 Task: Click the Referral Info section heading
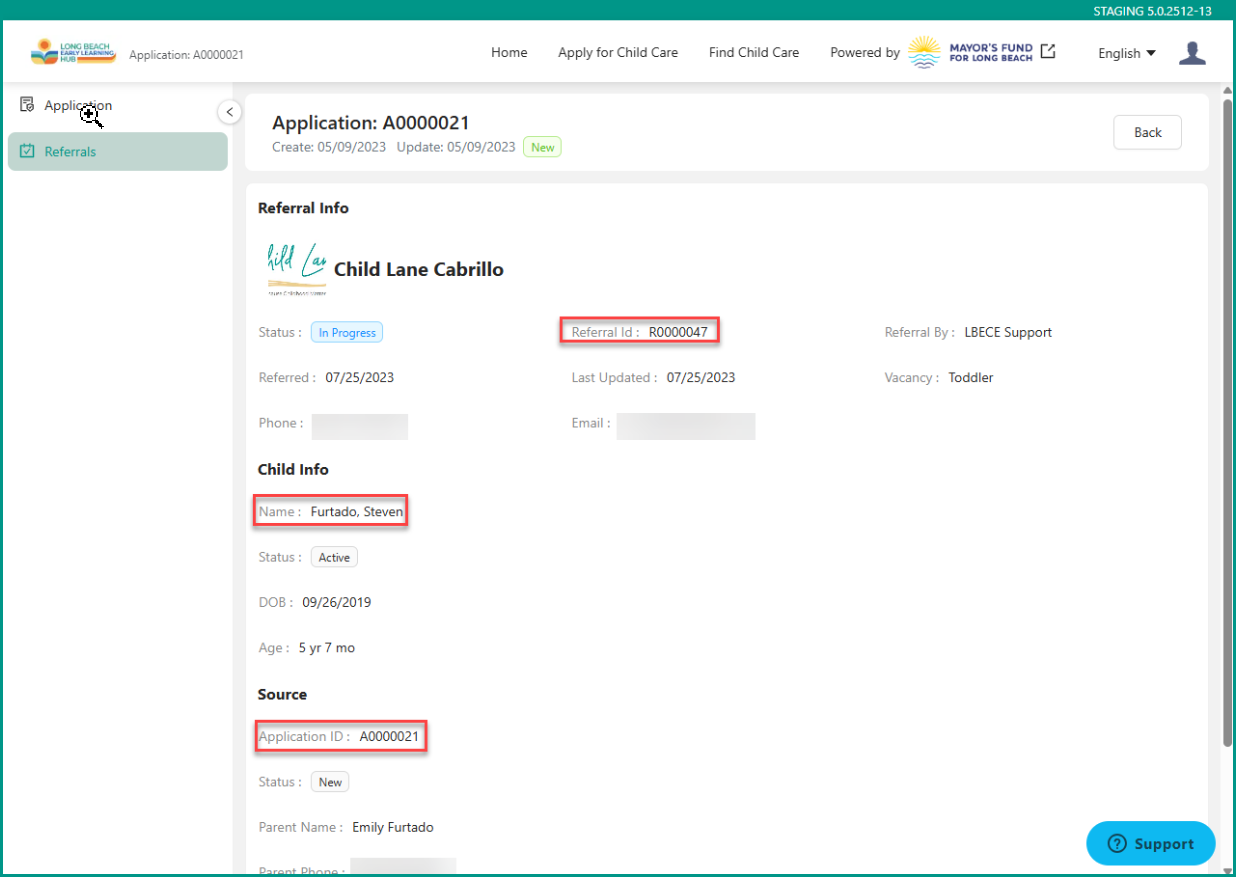(304, 208)
